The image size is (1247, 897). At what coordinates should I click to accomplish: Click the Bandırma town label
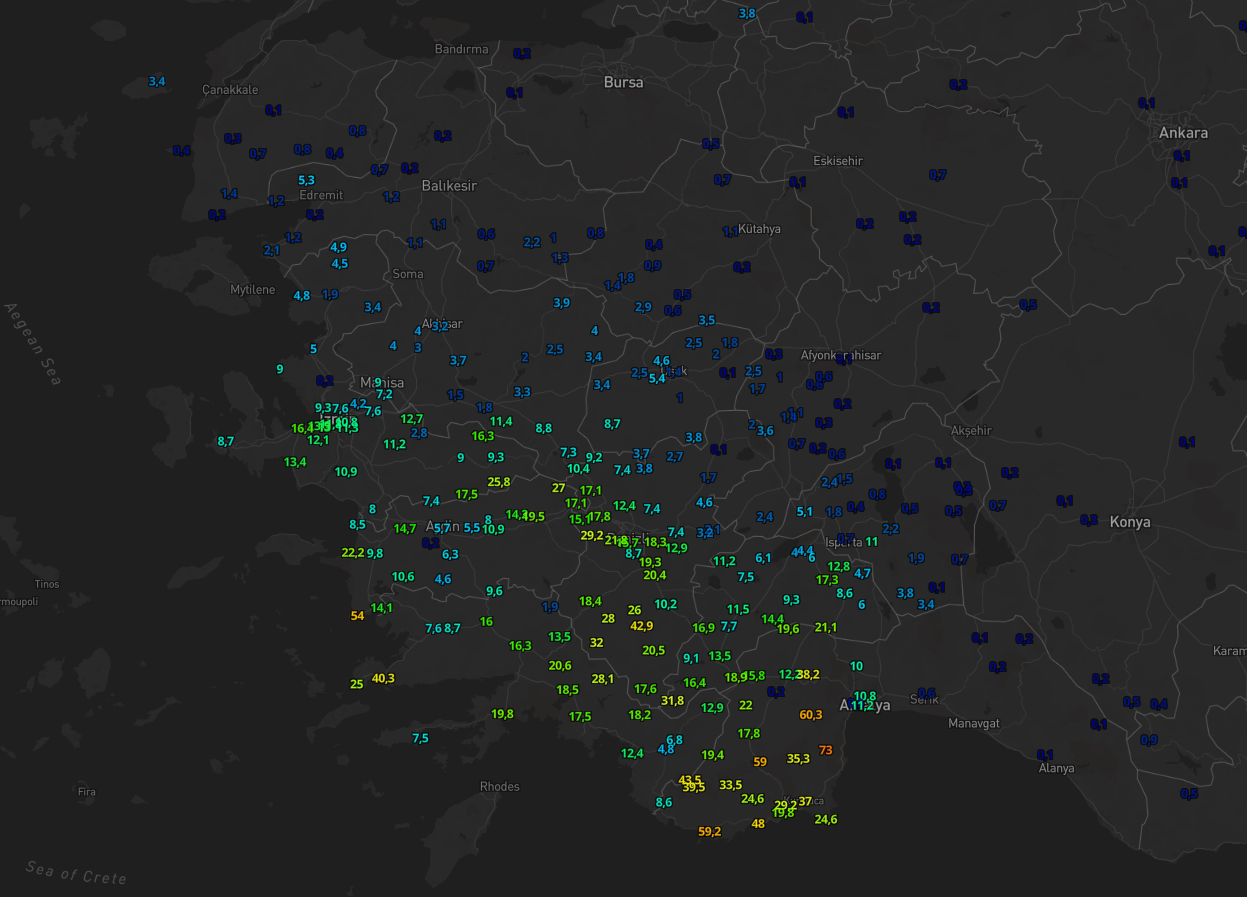click(462, 49)
